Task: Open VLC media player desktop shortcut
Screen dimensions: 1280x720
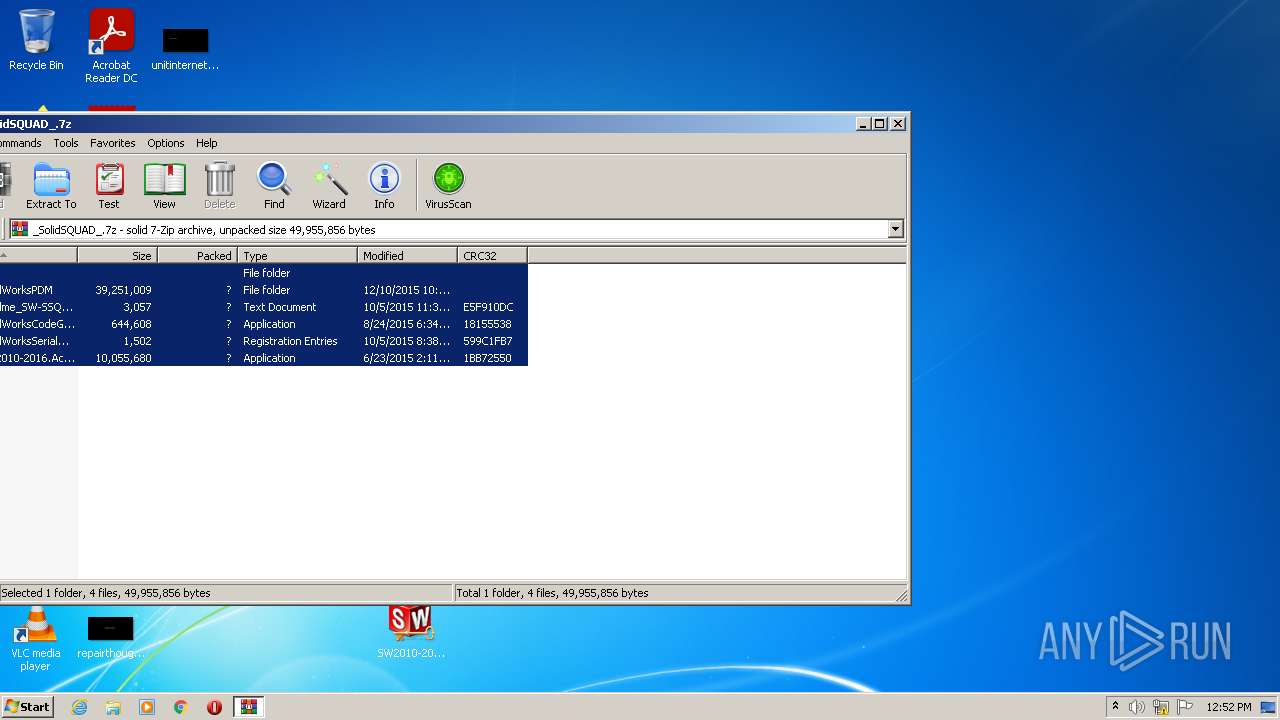Action: pyautogui.click(x=35, y=640)
